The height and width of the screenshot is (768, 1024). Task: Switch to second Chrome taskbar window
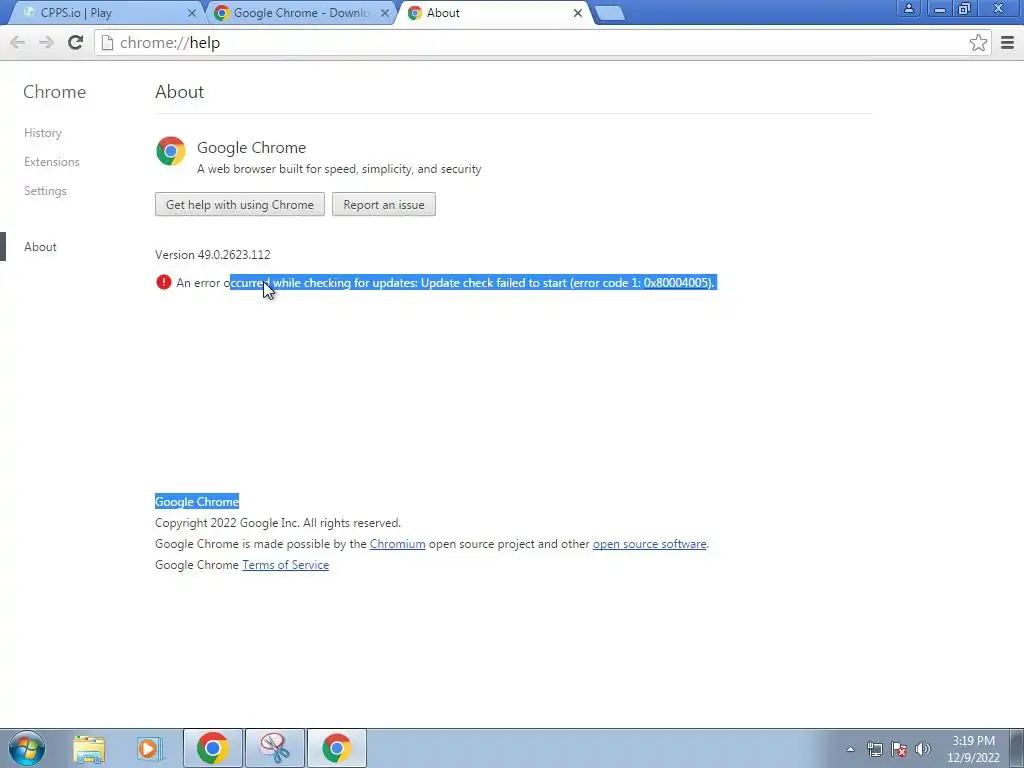(337, 748)
